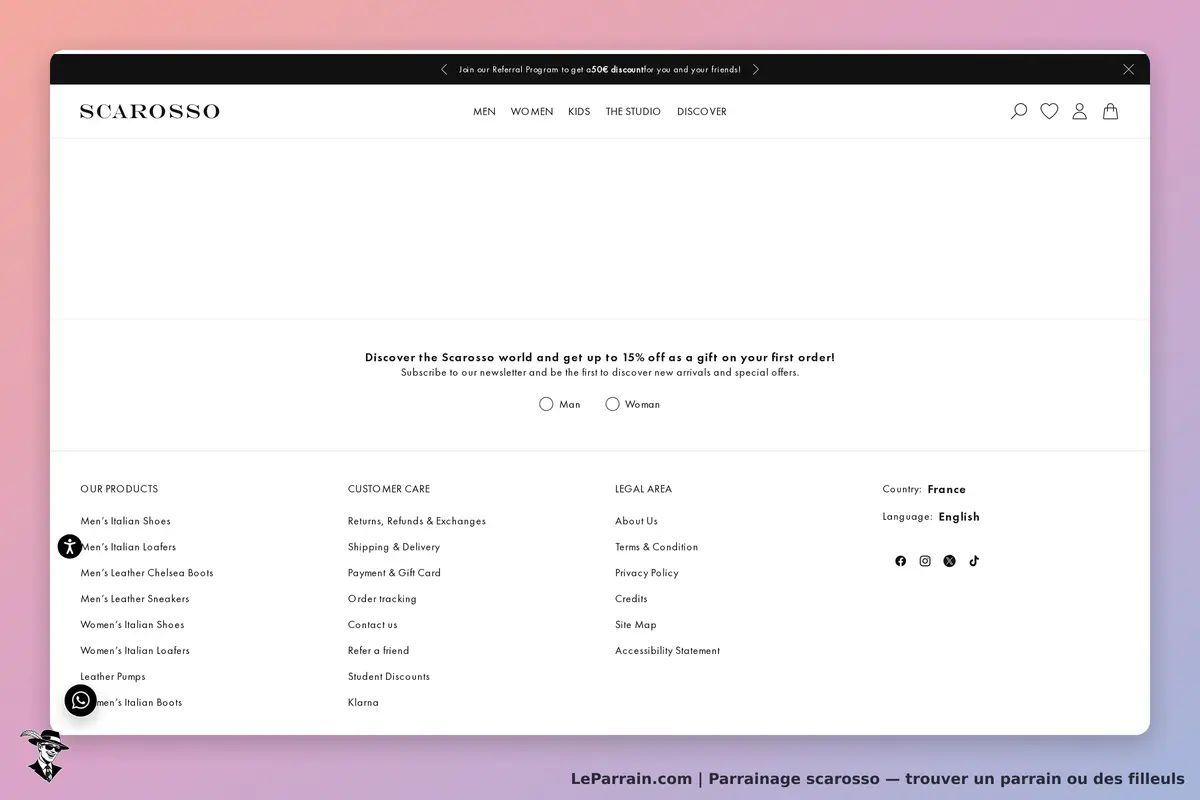Visit Scarosso Facebook page icon
1200x800 pixels.
coord(900,561)
